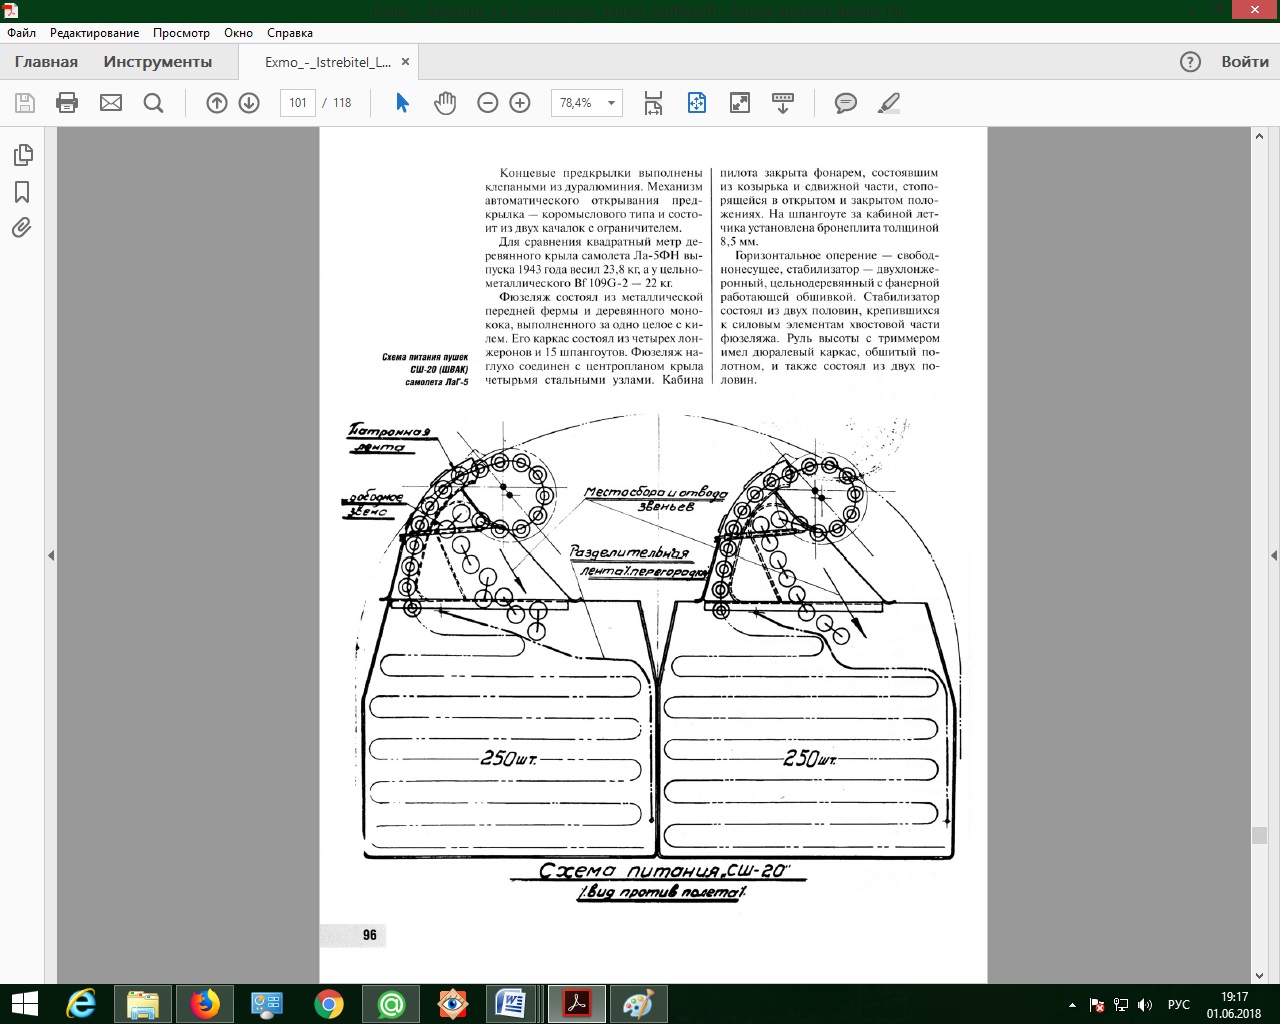Open the Find text magnifier tool
1280x1028 pixels.
point(153,103)
